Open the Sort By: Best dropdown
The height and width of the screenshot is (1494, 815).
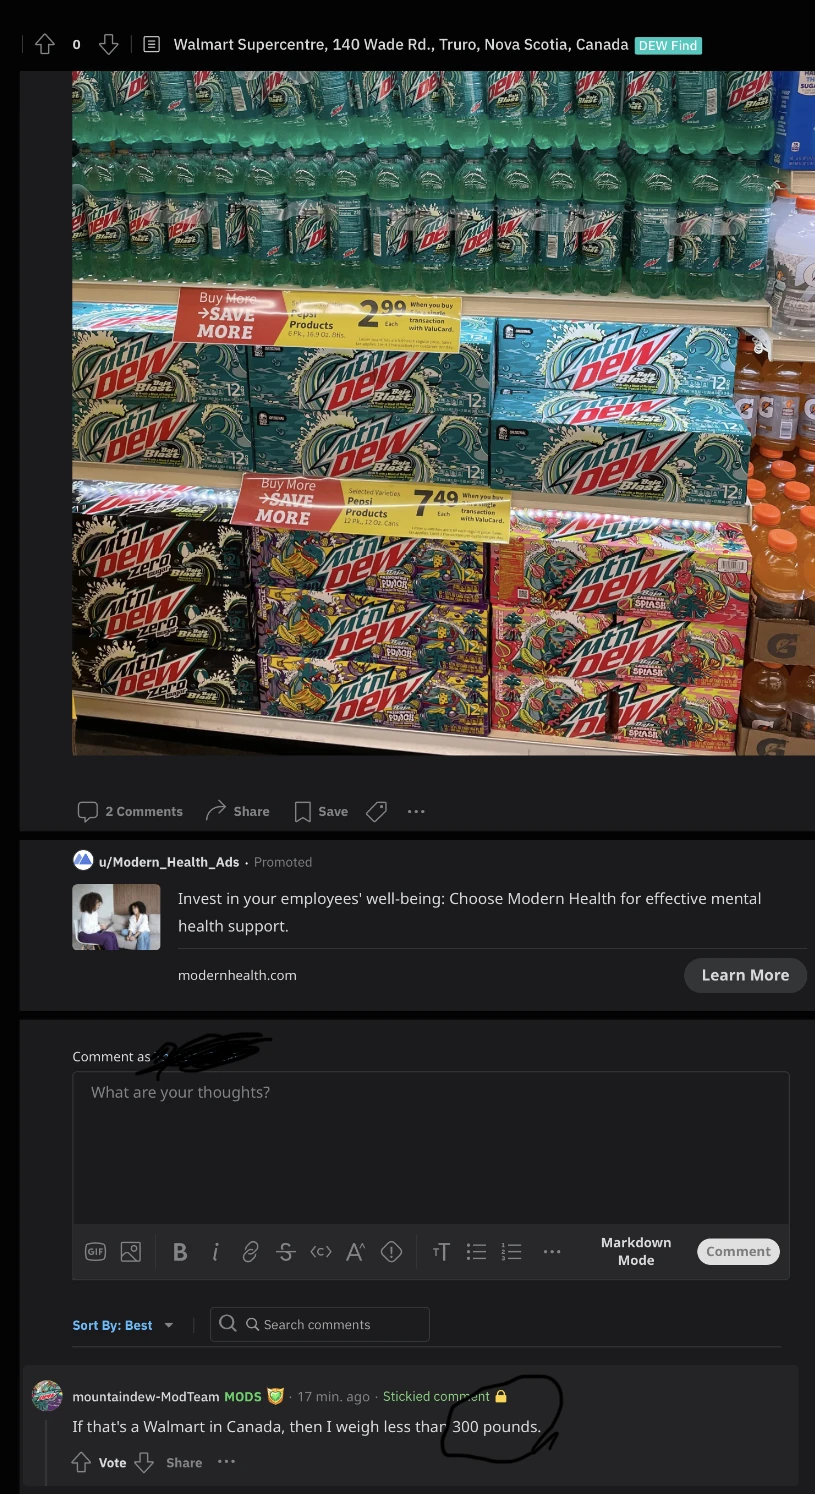123,1325
